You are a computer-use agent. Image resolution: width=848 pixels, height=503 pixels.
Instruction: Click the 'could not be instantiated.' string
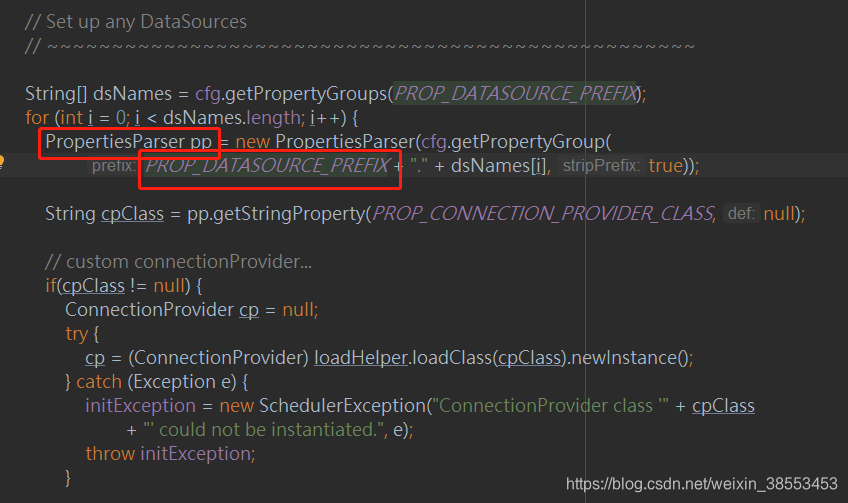(264, 429)
